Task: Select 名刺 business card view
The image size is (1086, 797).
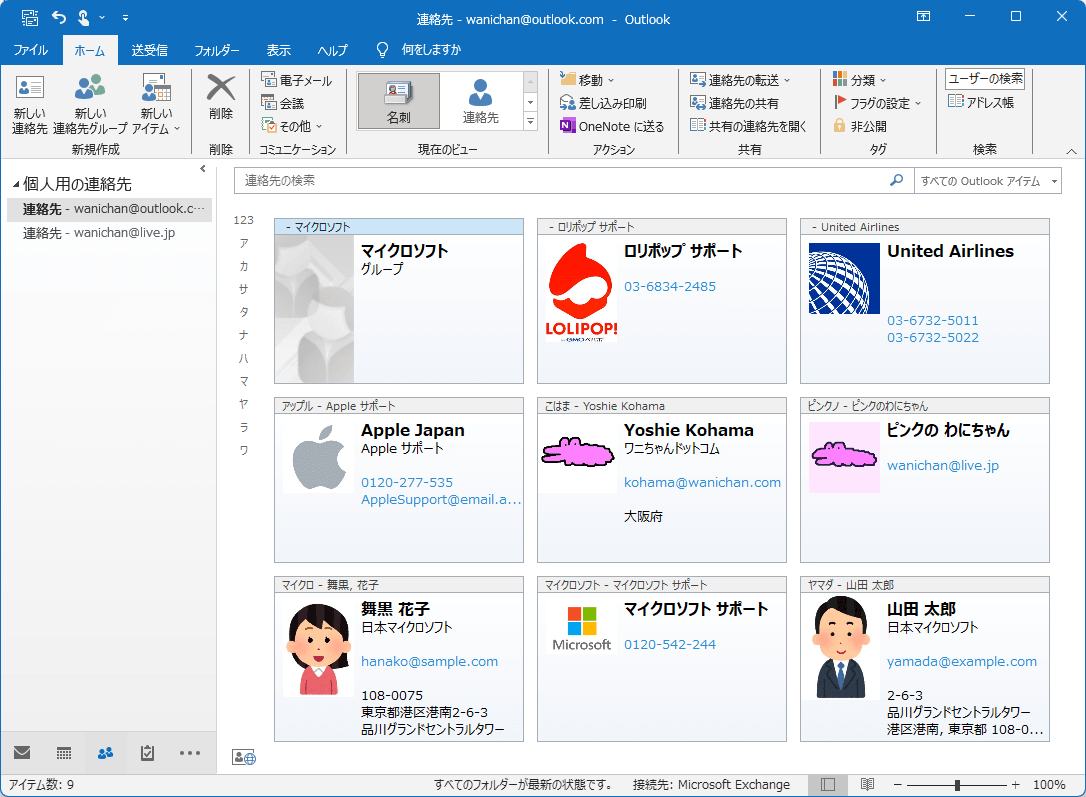Action: pos(398,101)
